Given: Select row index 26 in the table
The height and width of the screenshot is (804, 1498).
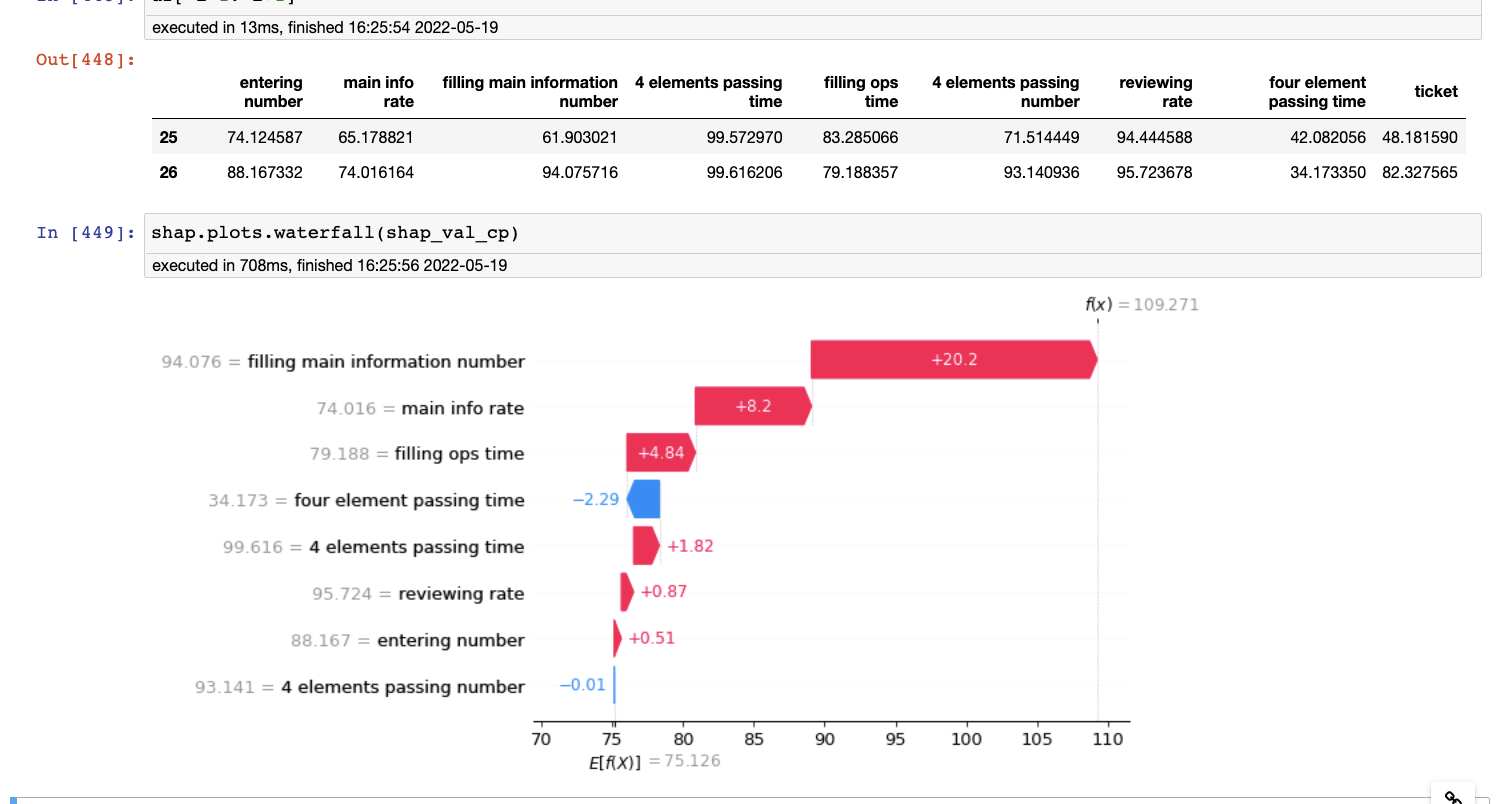Looking at the screenshot, I should click(168, 172).
